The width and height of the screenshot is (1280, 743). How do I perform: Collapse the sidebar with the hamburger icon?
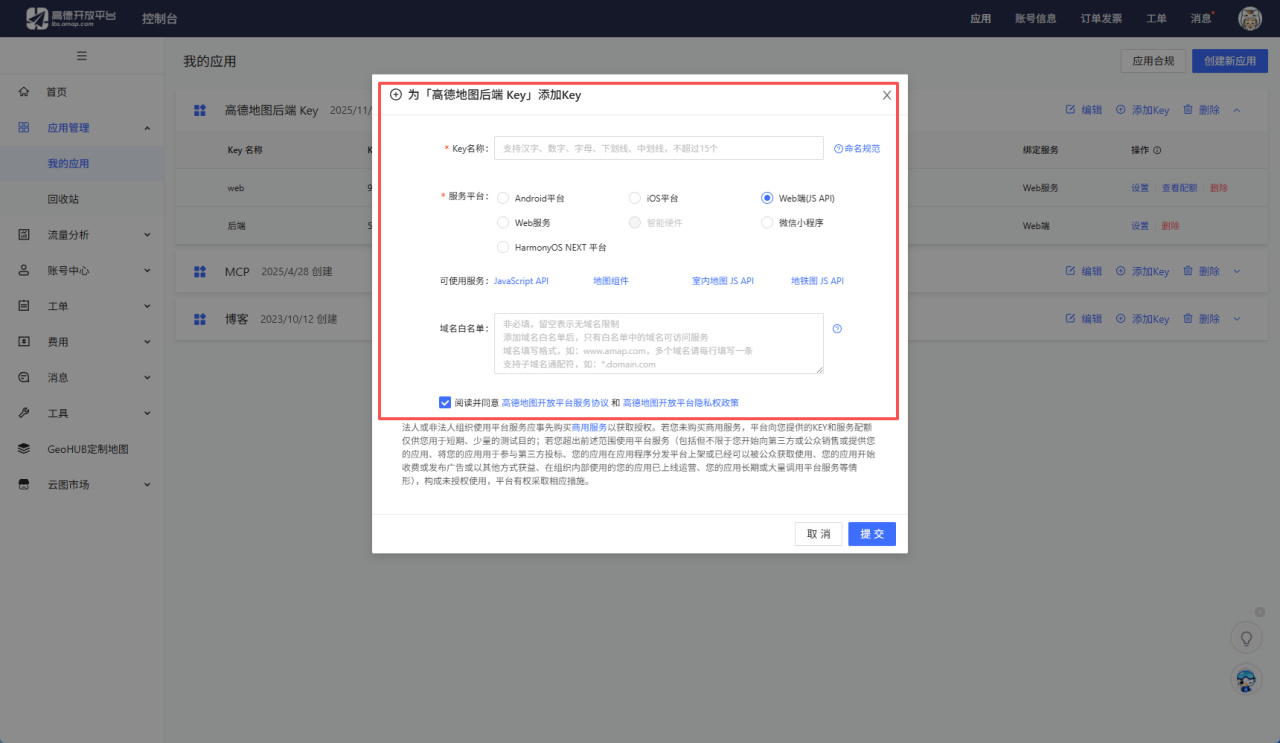82,56
